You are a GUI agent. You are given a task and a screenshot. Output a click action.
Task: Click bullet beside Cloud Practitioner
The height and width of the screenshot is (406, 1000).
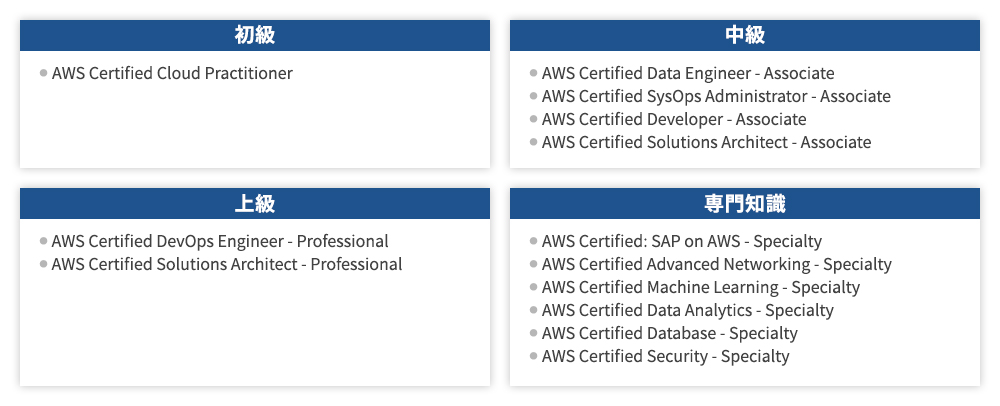tap(44, 73)
